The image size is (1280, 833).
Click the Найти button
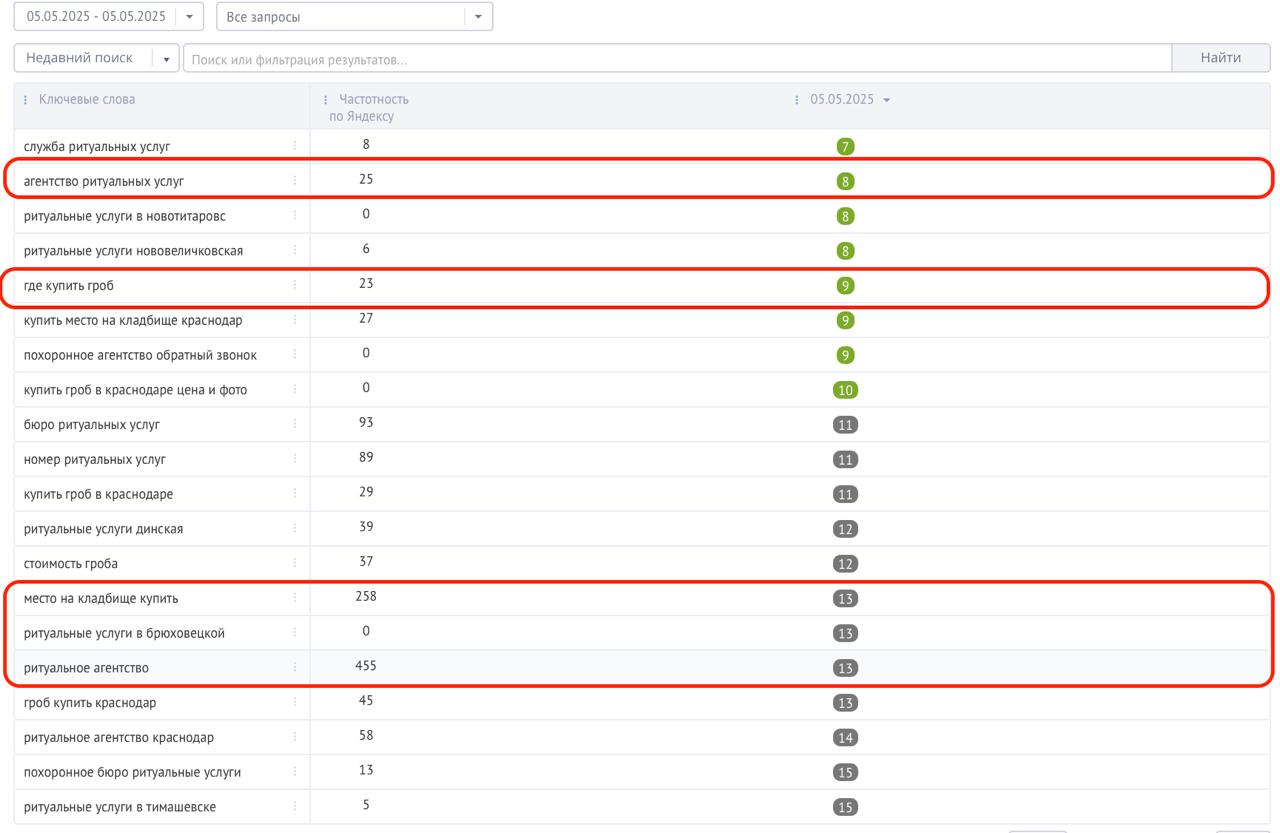point(1220,58)
